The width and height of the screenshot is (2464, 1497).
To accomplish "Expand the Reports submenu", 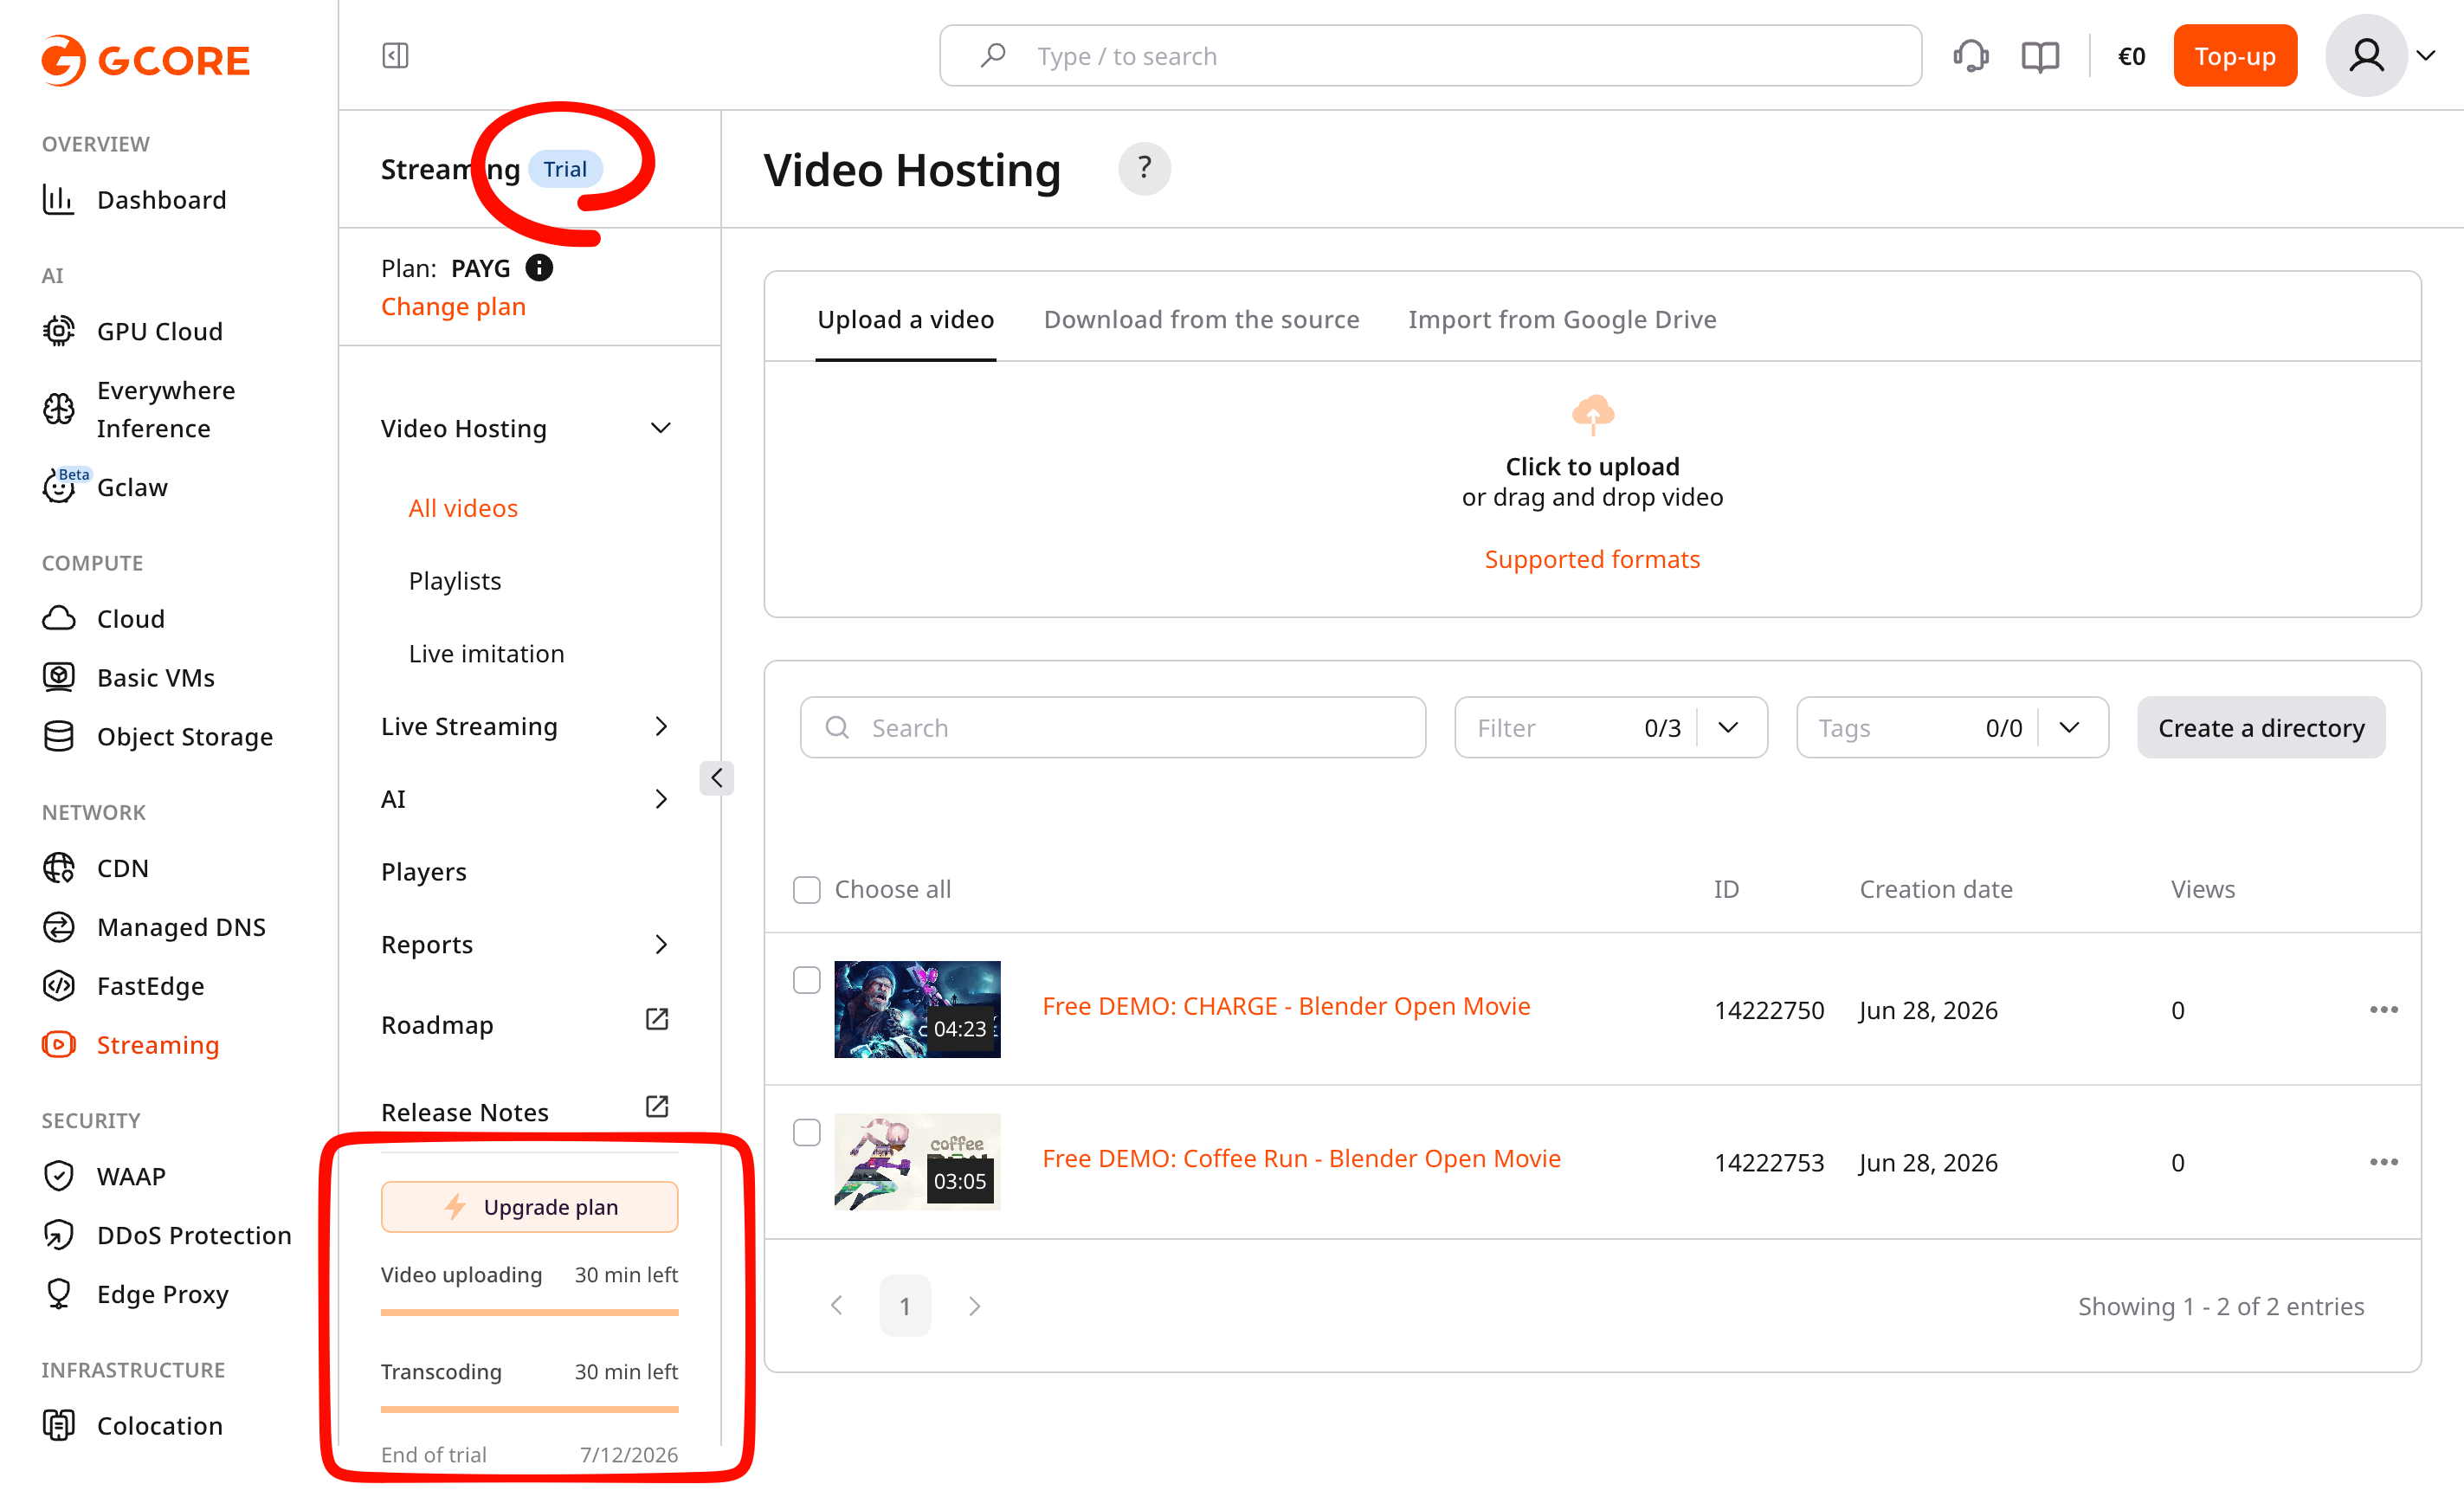I will pos(660,945).
